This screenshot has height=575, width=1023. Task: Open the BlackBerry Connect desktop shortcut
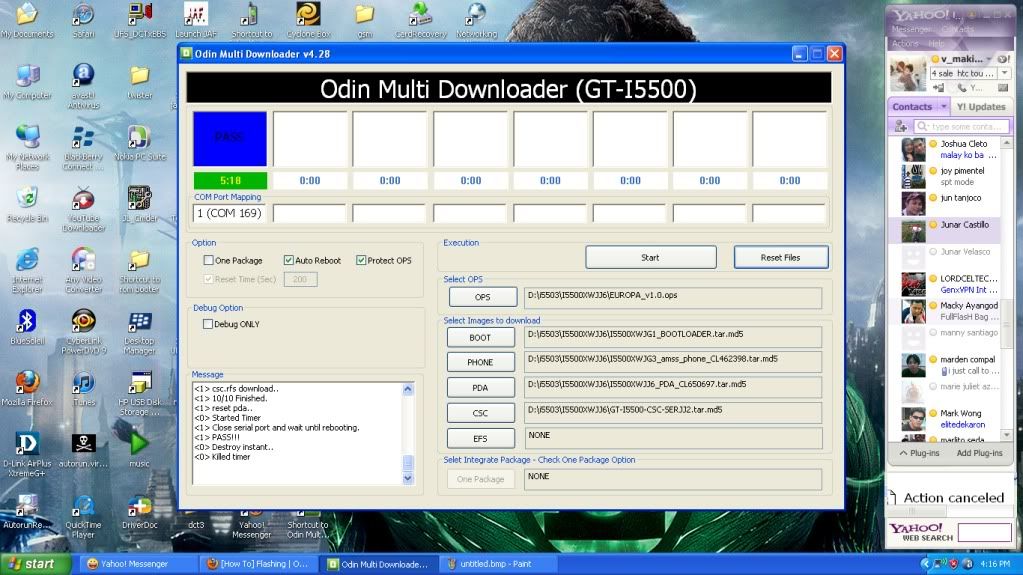coord(84,148)
